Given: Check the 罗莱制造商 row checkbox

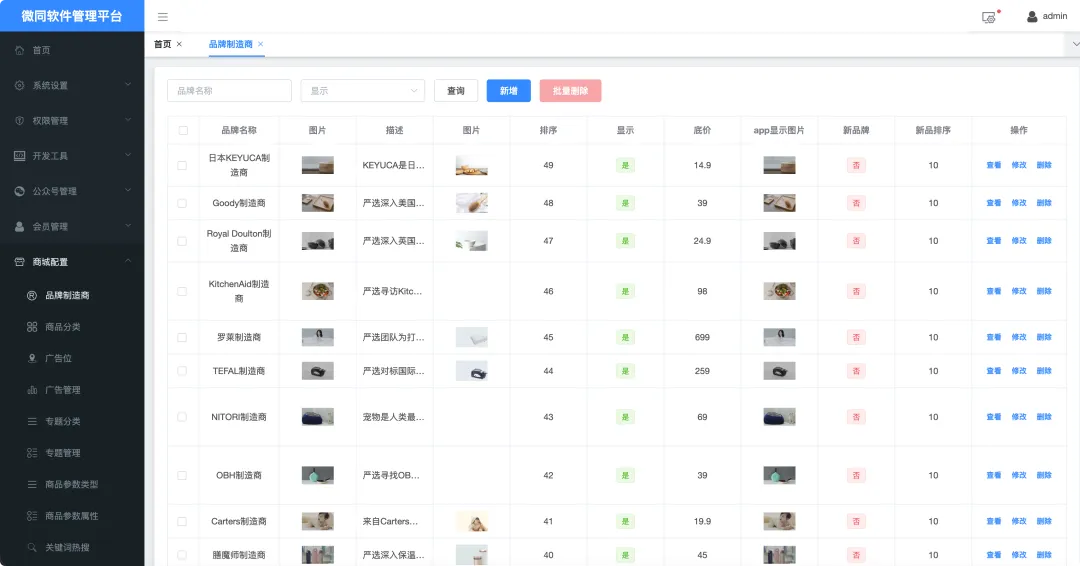Looking at the screenshot, I should (x=182, y=337).
